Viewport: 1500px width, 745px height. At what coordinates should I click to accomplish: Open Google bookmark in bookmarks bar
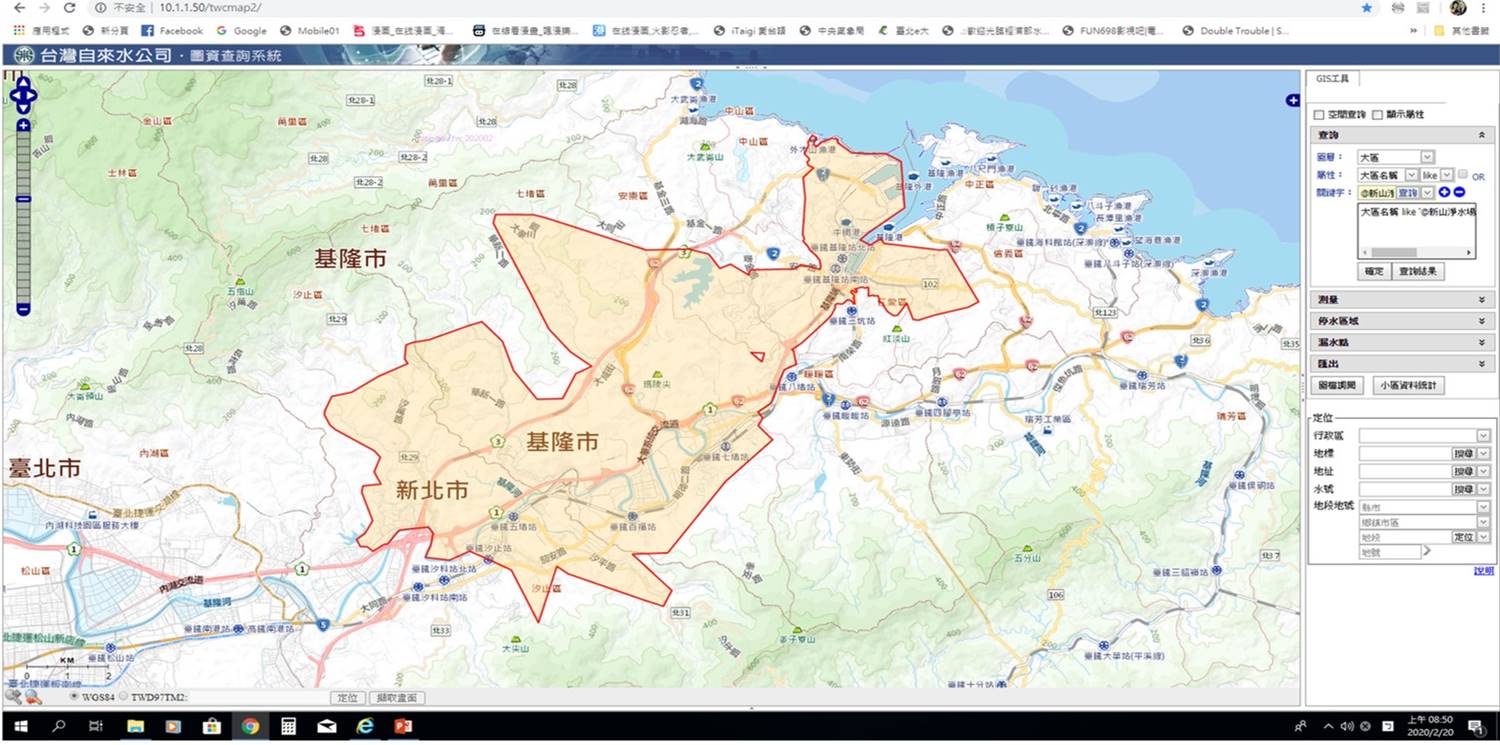pos(241,31)
